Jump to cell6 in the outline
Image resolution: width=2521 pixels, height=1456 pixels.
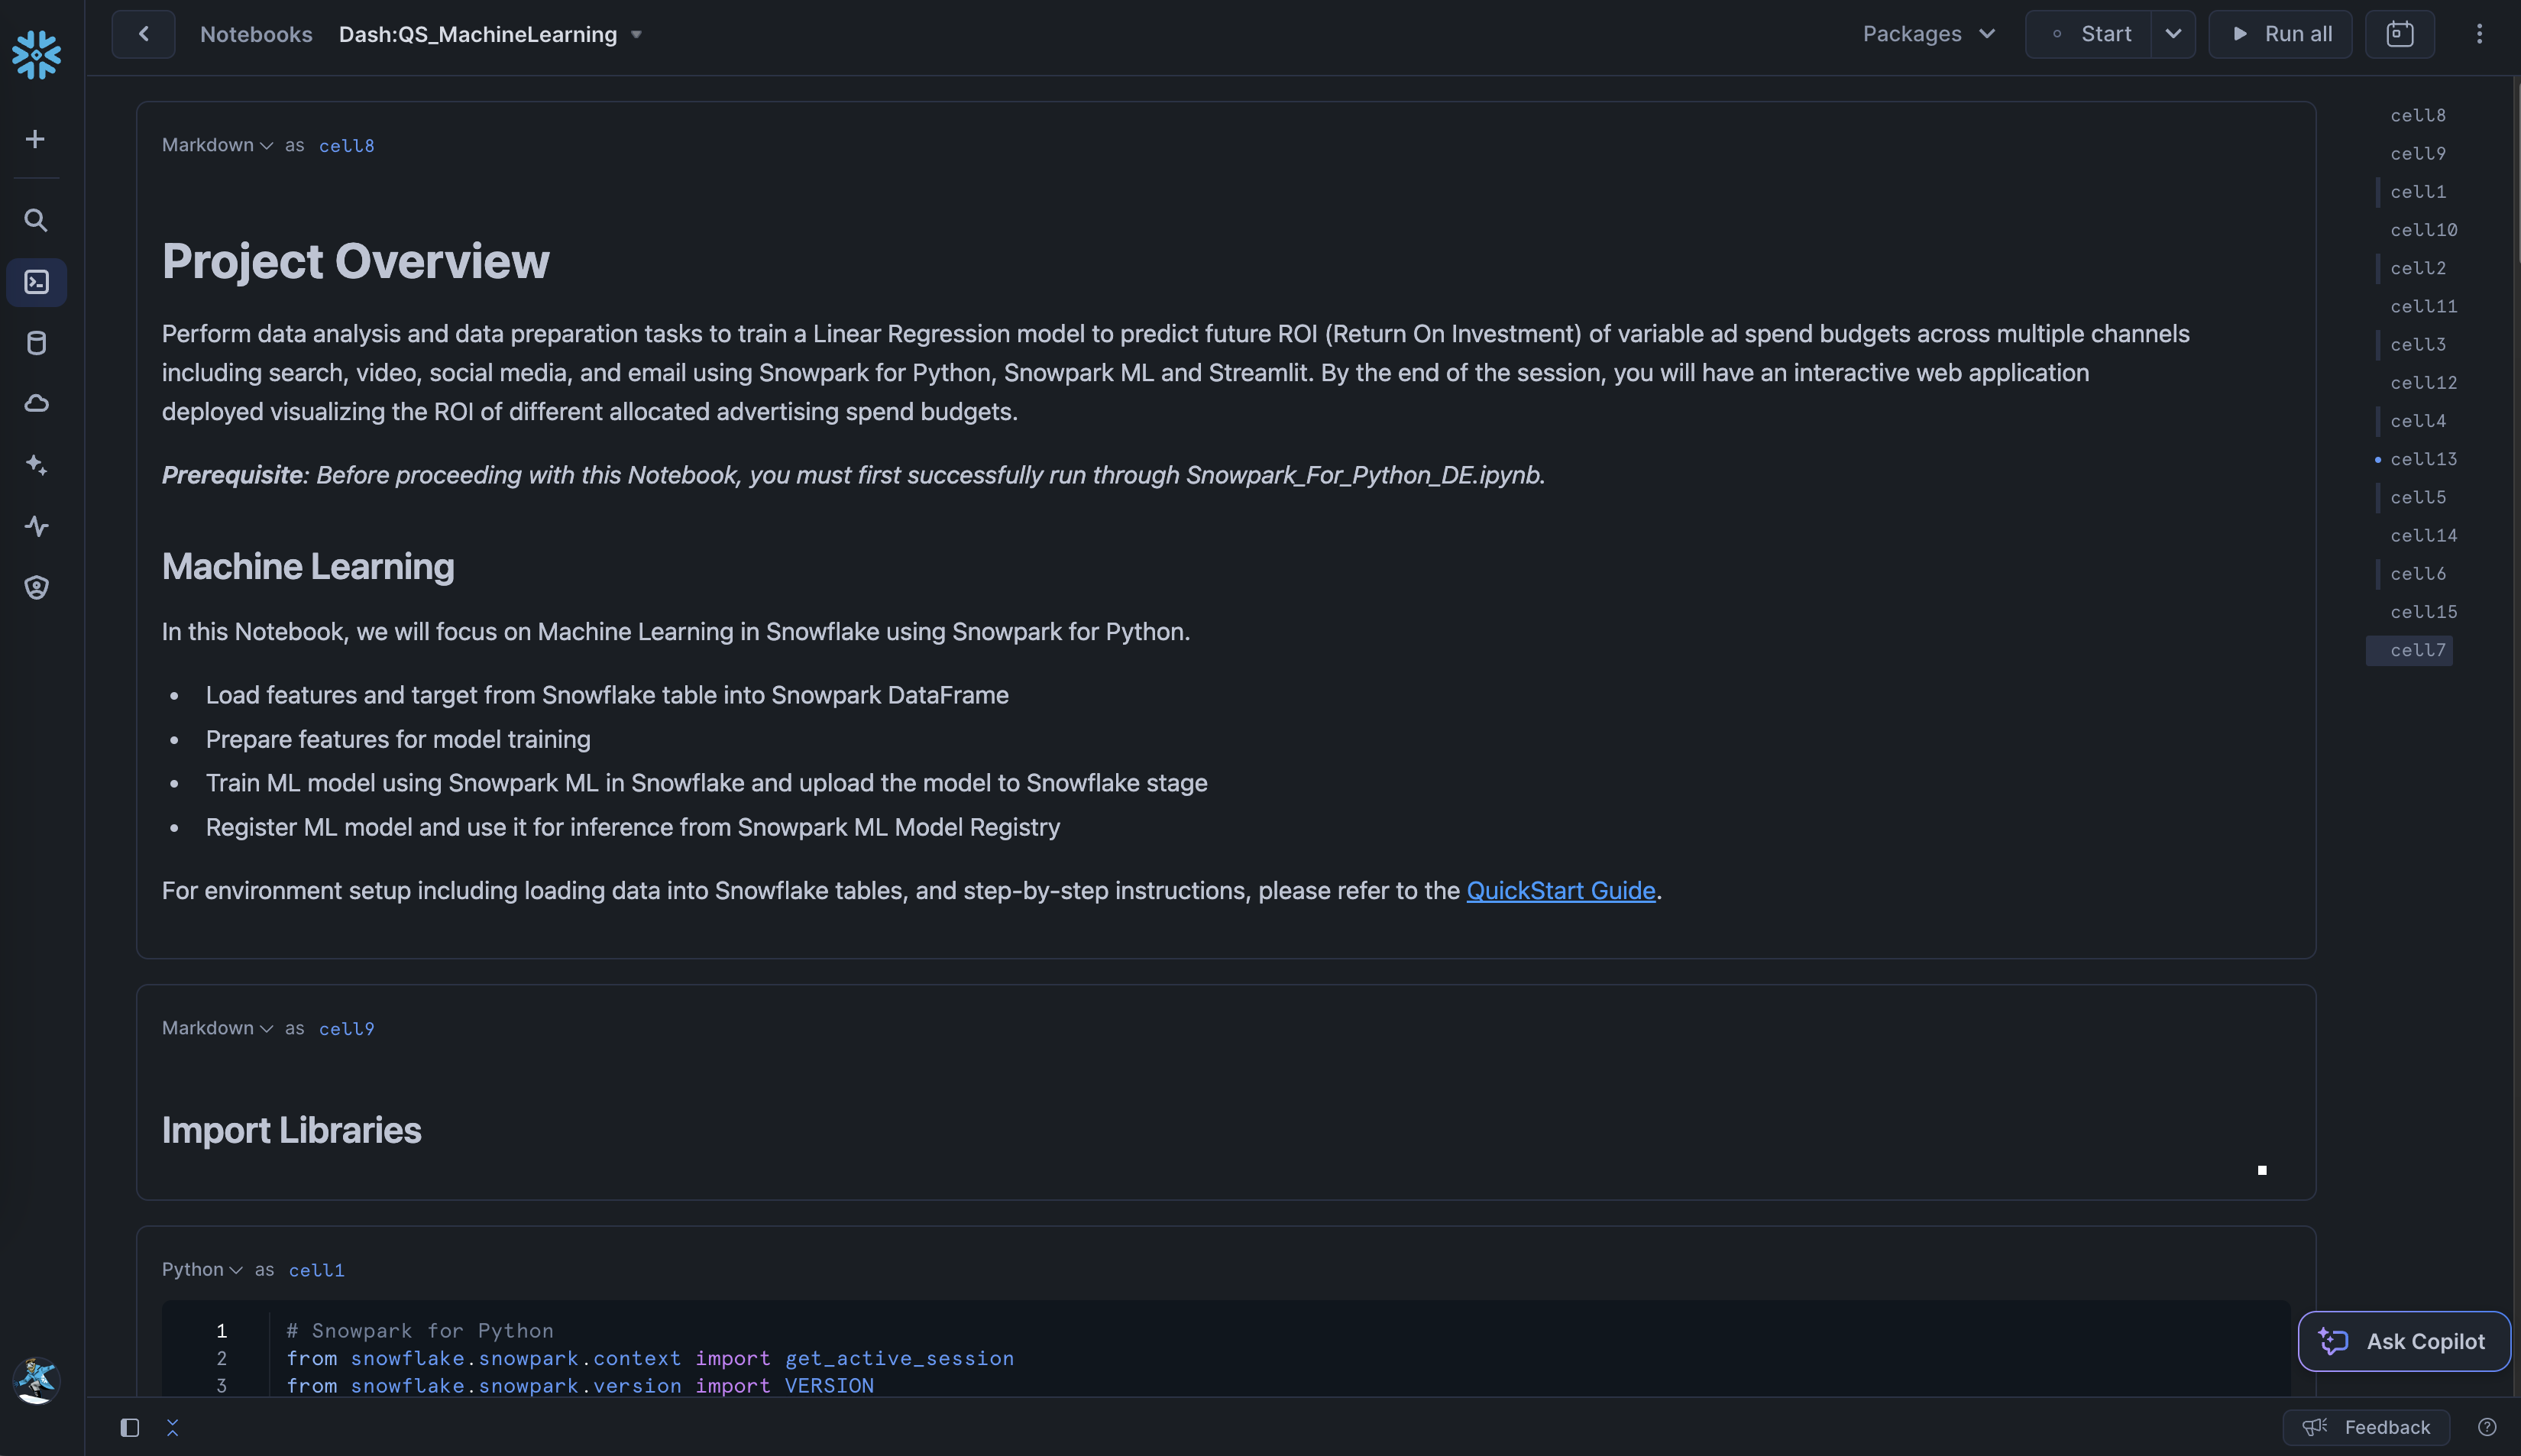click(2417, 573)
